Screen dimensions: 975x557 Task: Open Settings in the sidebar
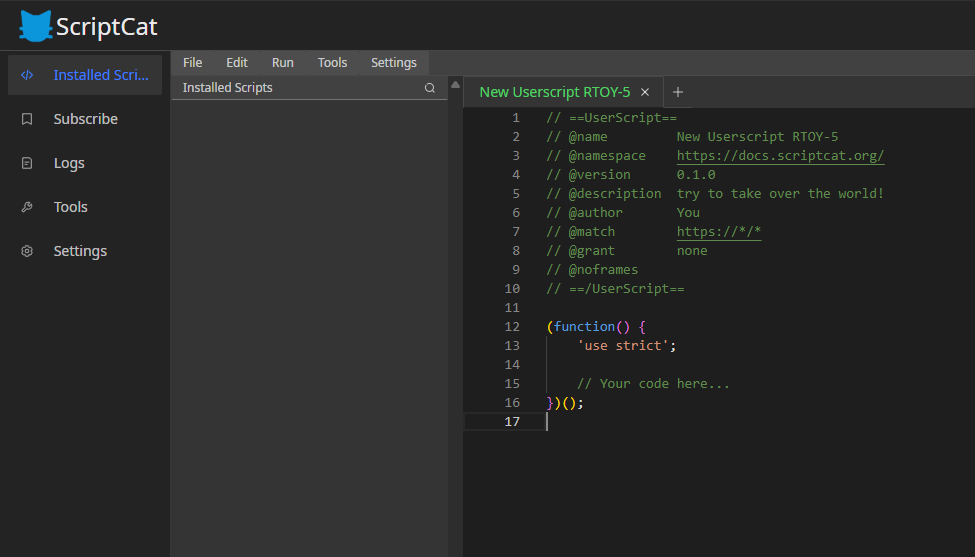click(x=85, y=251)
